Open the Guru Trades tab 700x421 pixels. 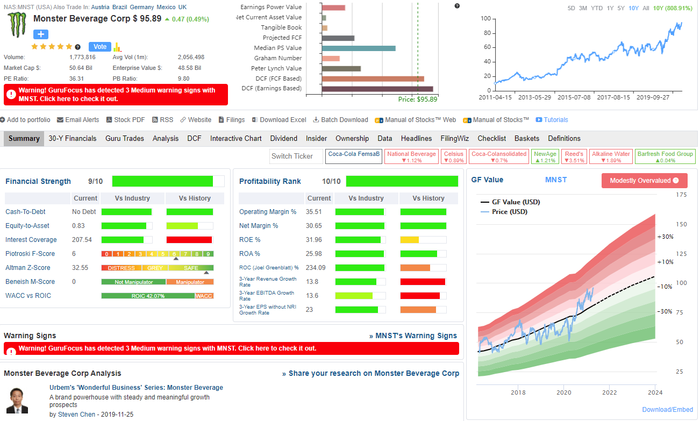125,138
